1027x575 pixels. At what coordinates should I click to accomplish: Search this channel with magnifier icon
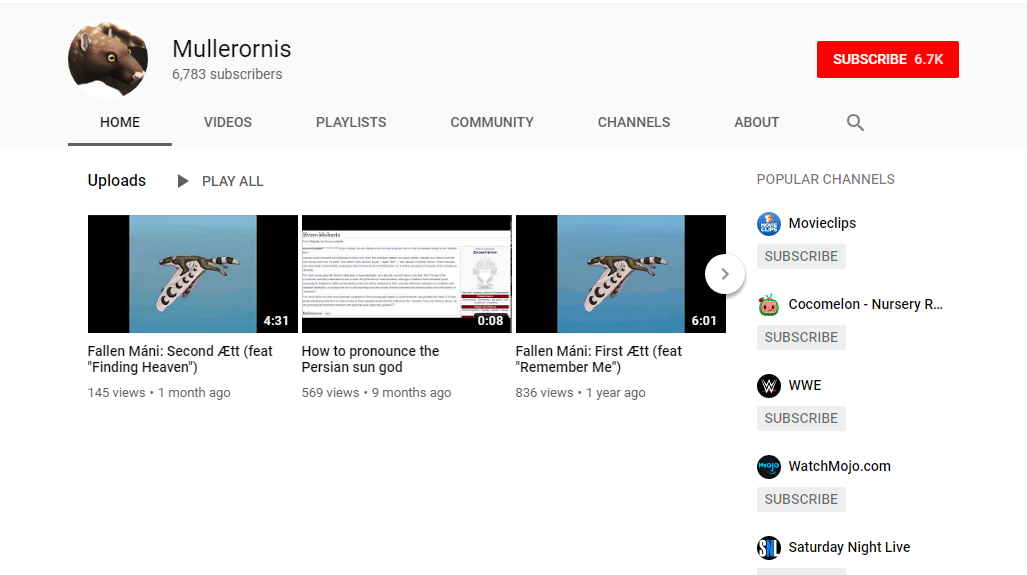855,122
